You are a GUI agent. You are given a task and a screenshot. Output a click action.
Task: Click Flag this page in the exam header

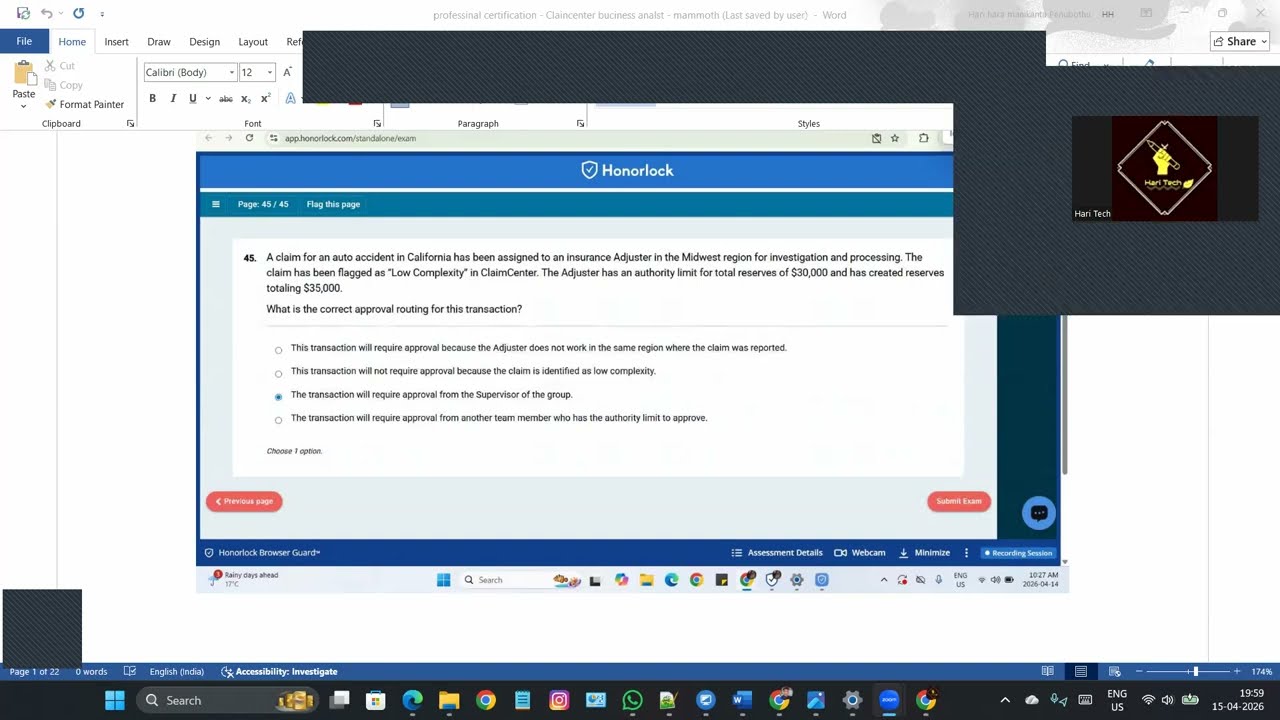333,204
